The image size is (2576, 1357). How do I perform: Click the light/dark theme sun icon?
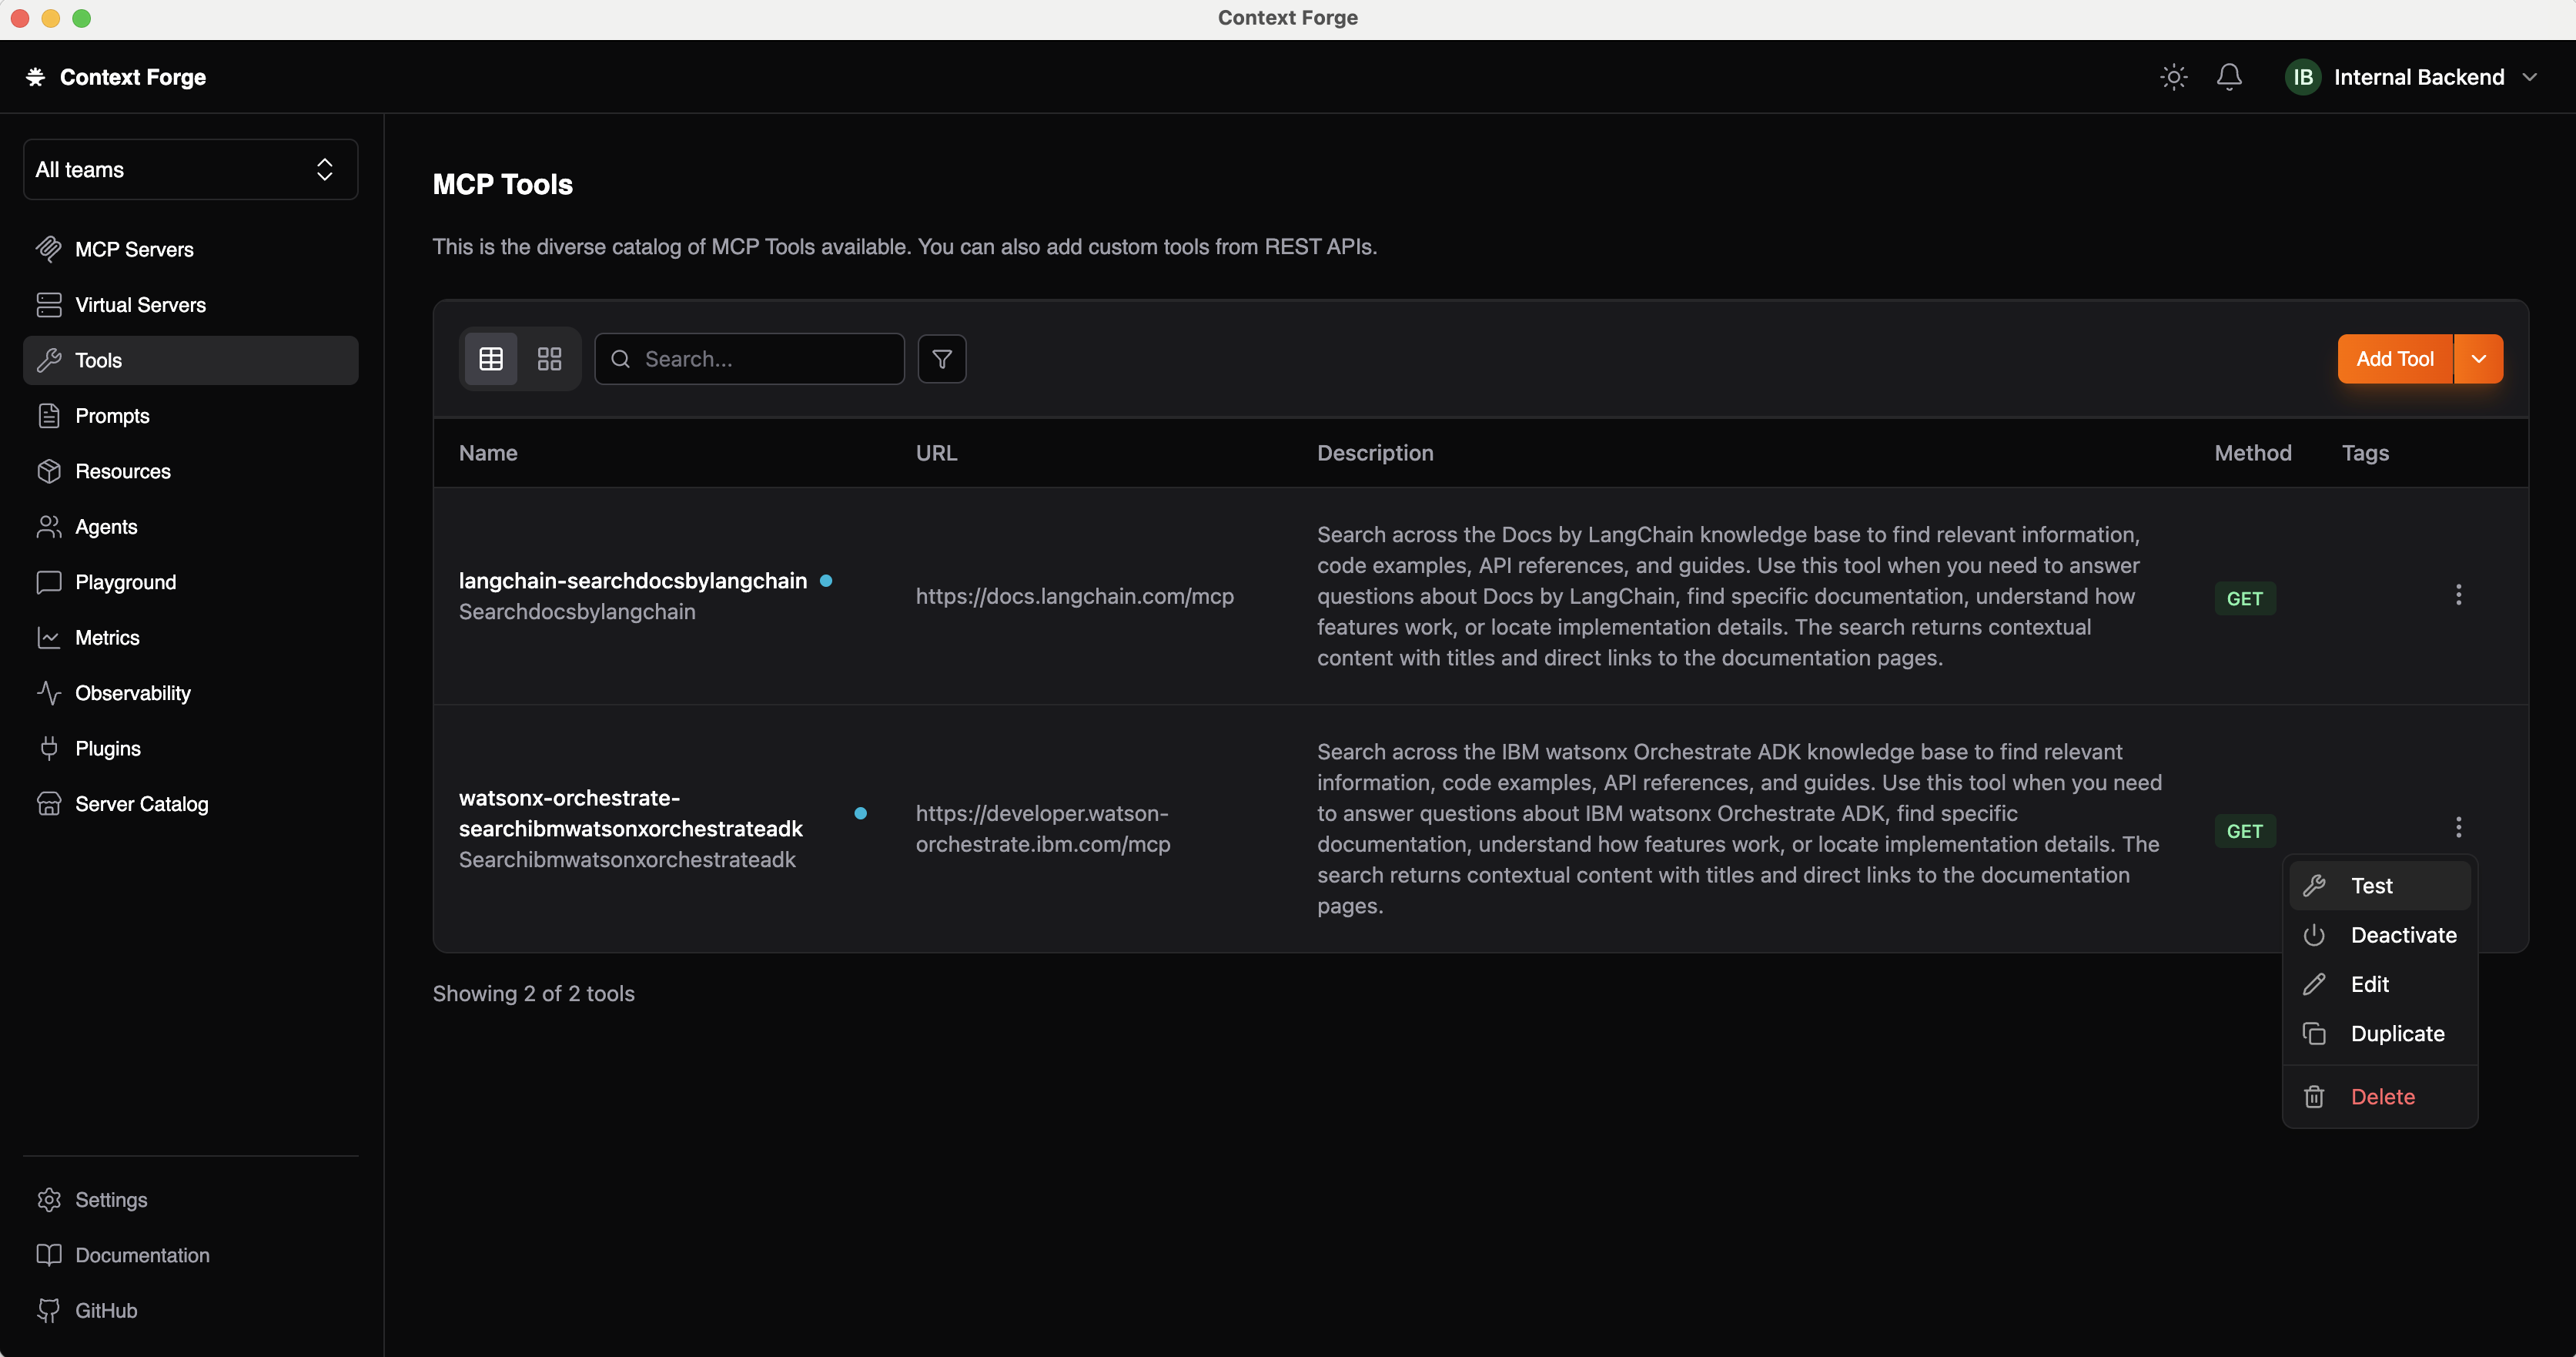click(2173, 77)
